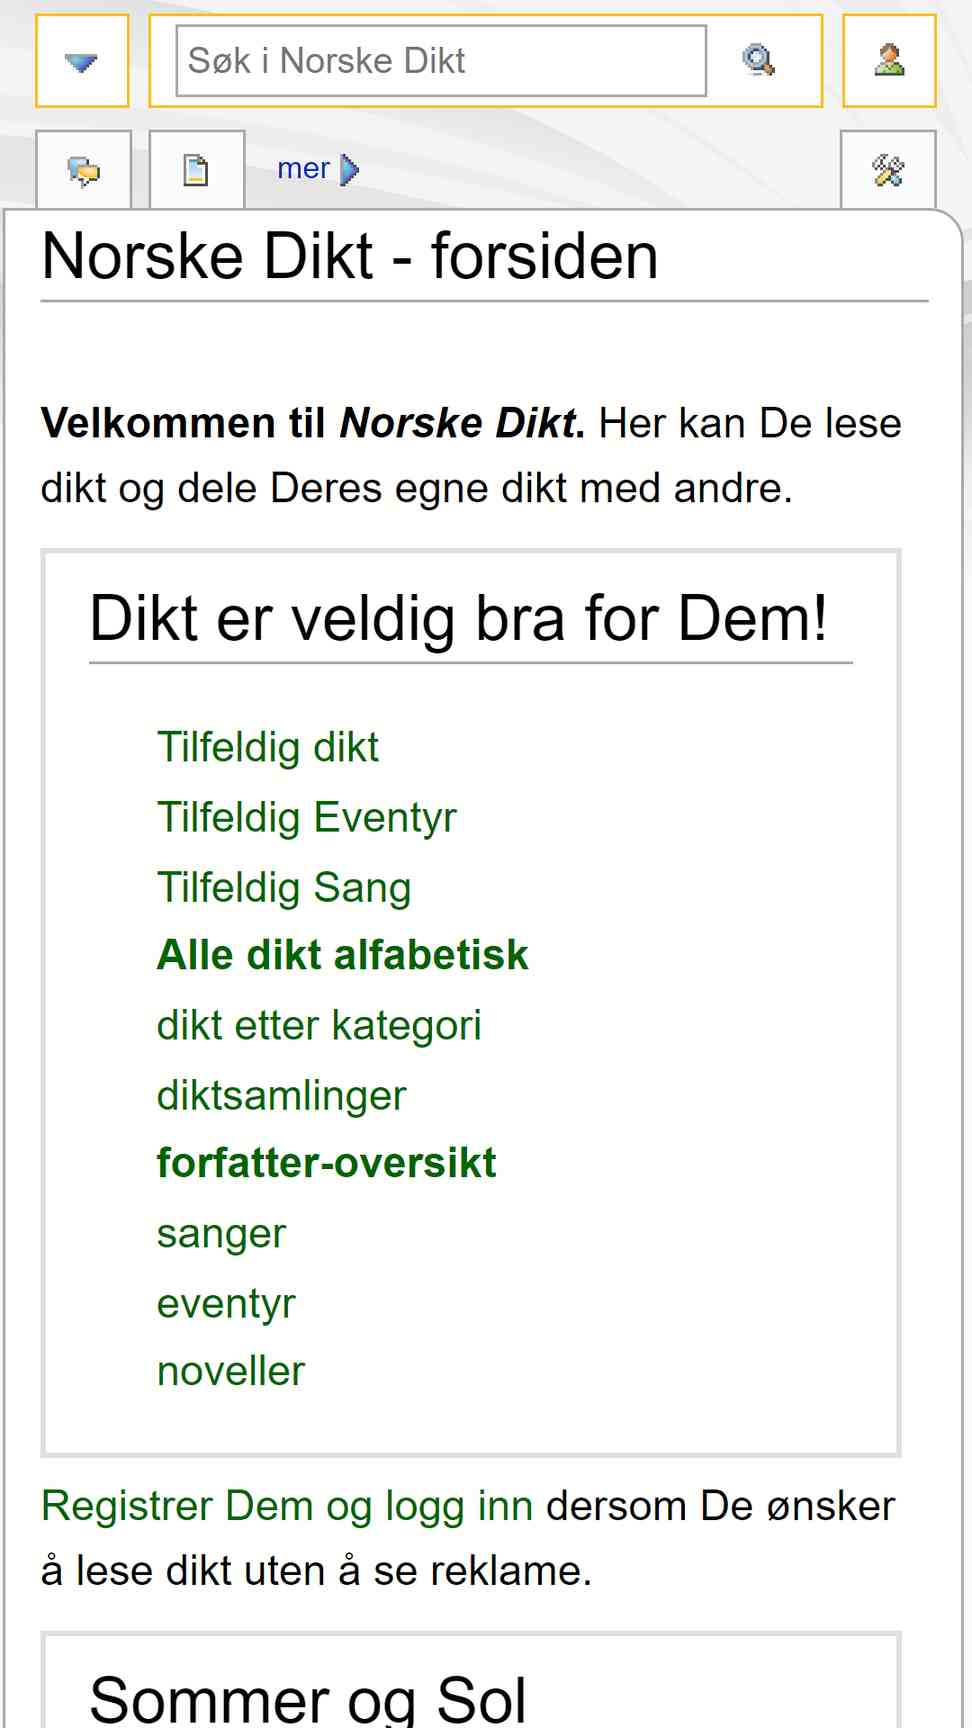Open the Tilfeldig Eventyr link
Screen dimensions: 972x1728
point(306,817)
